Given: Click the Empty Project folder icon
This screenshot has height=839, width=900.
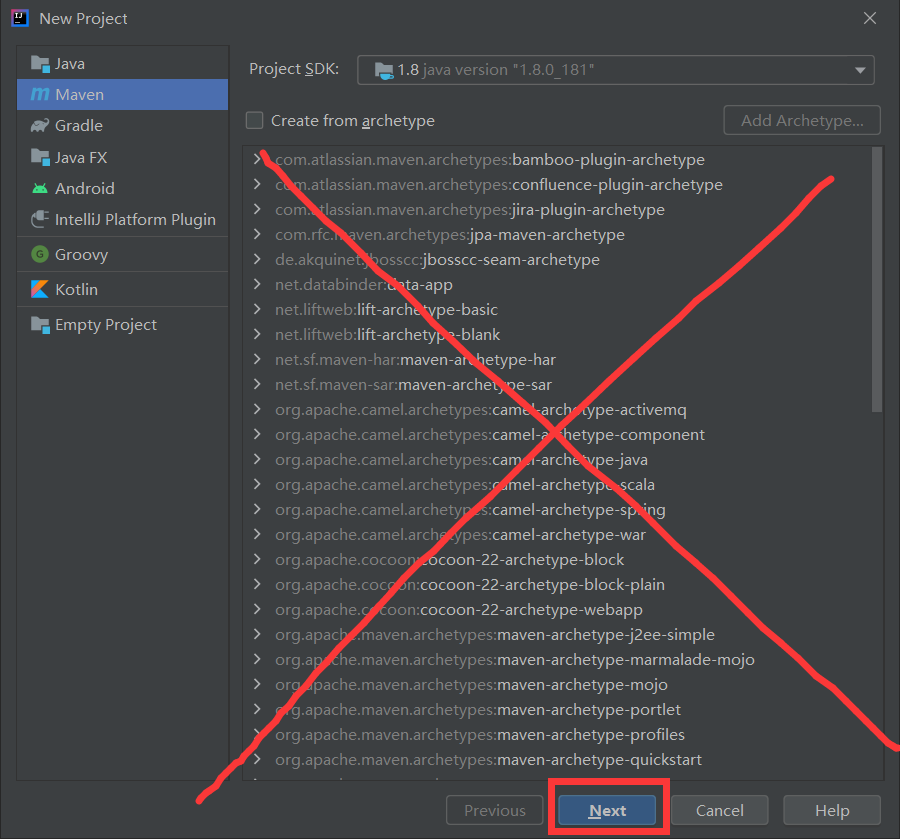Looking at the screenshot, I should coord(40,325).
